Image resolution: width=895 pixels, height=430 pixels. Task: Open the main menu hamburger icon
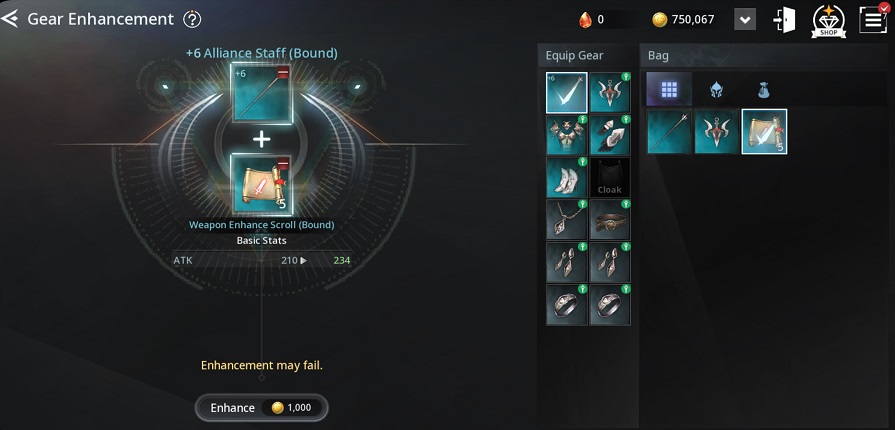[873, 19]
